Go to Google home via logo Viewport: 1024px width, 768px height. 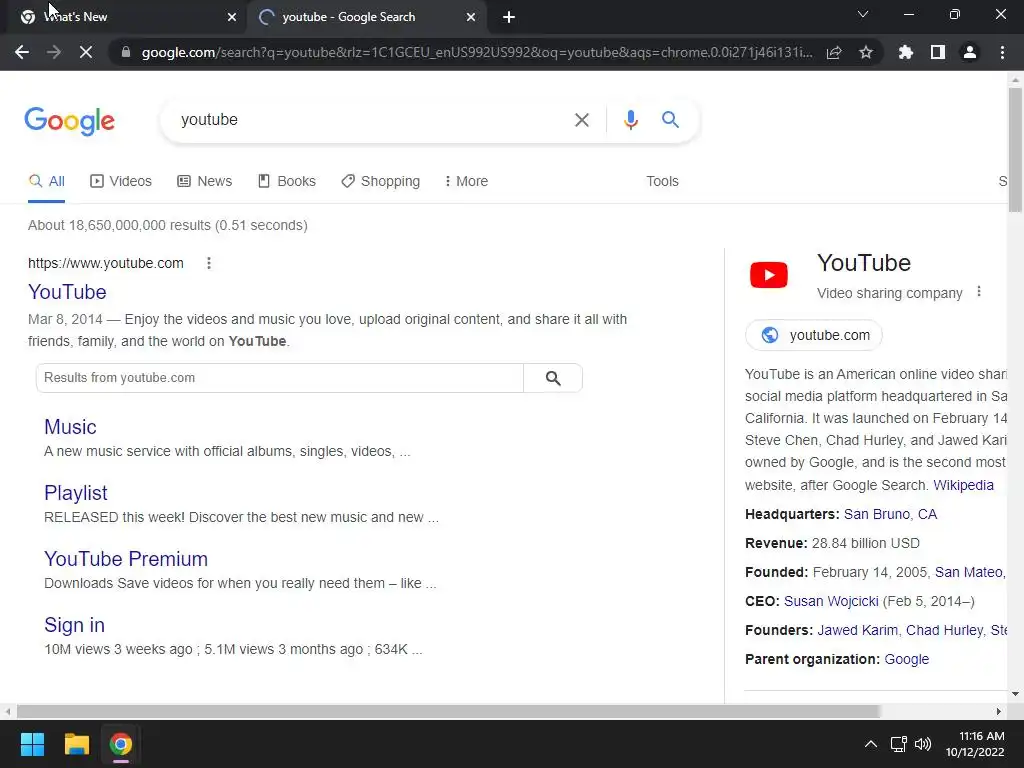(x=70, y=121)
